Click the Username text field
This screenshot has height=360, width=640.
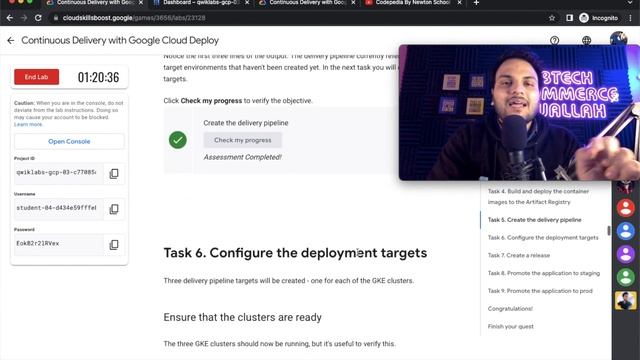(x=58, y=209)
